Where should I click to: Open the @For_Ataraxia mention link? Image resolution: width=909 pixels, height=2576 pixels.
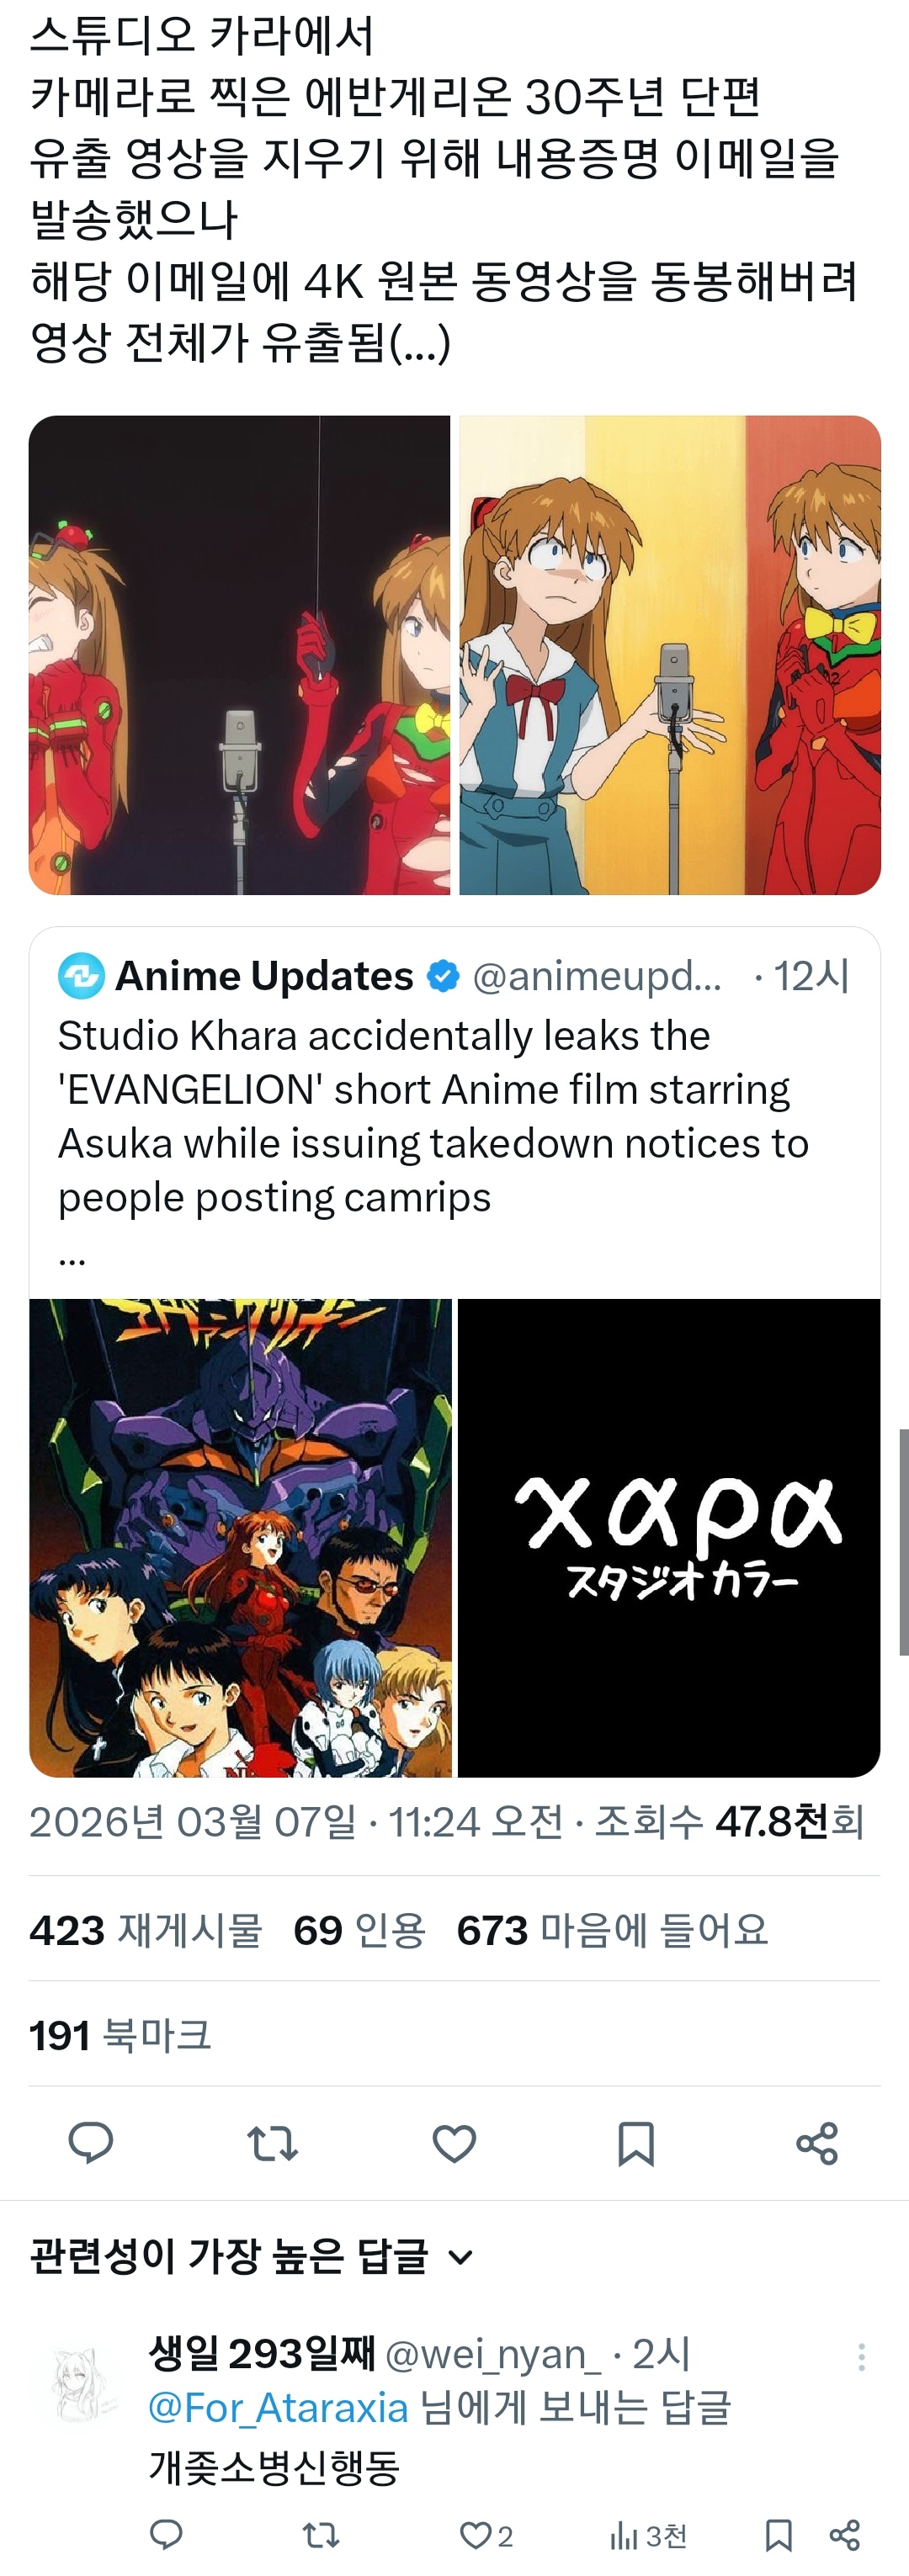tap(278, 2407)
